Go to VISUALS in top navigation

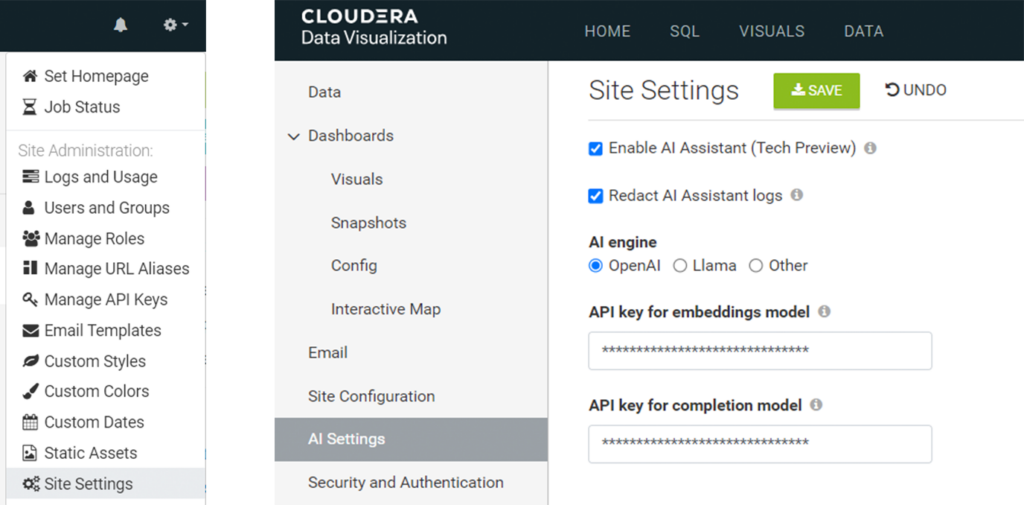tap(772, 31)
